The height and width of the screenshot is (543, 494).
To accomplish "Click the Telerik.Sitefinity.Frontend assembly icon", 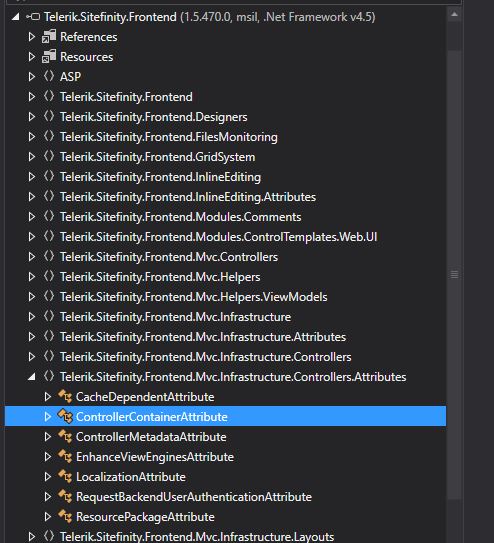I will [x=33, y=17].
